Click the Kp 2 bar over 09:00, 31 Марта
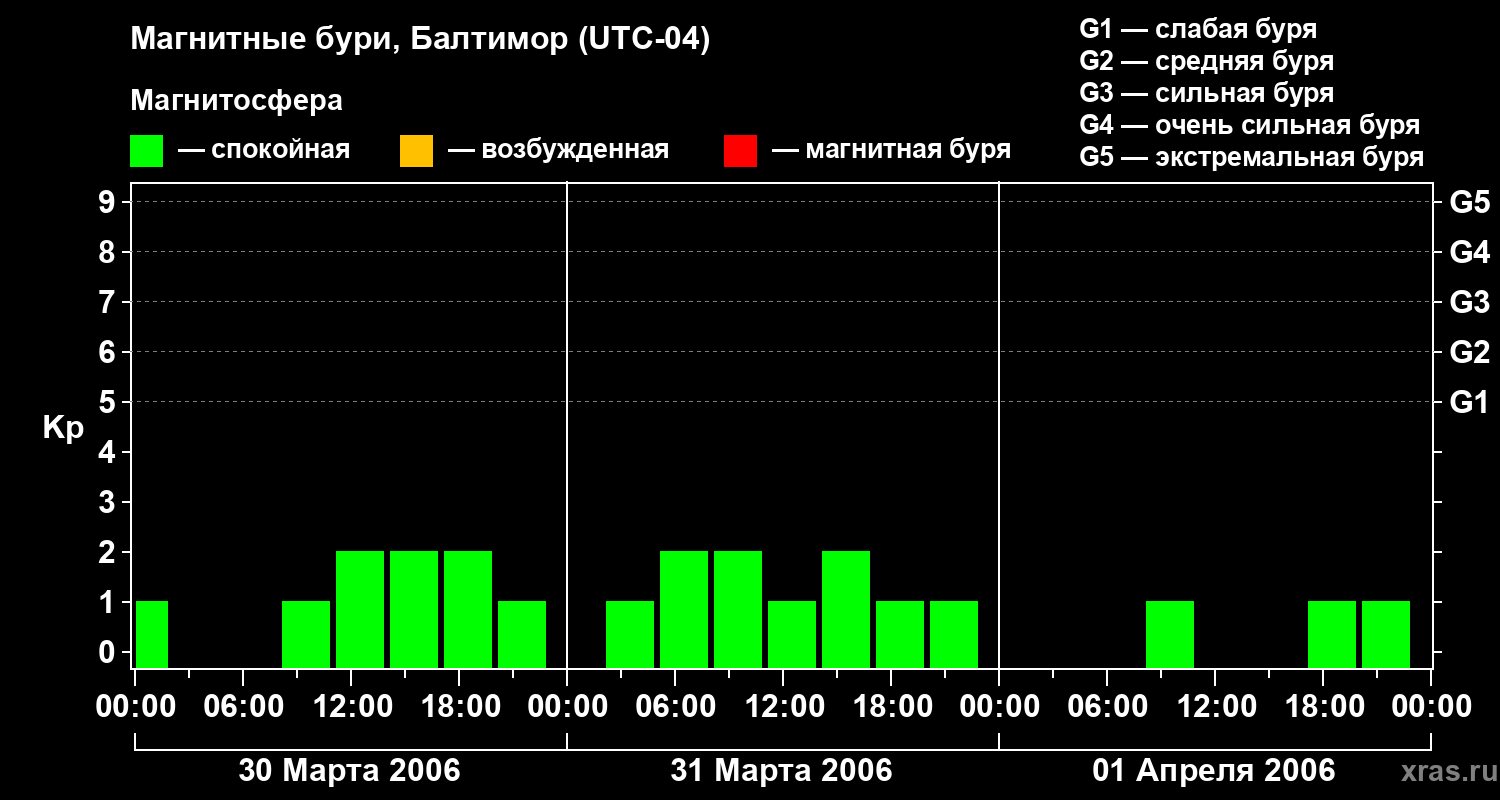Image resolution: width=1500 pixels, height=800 pixels. [x=738, y=609]
